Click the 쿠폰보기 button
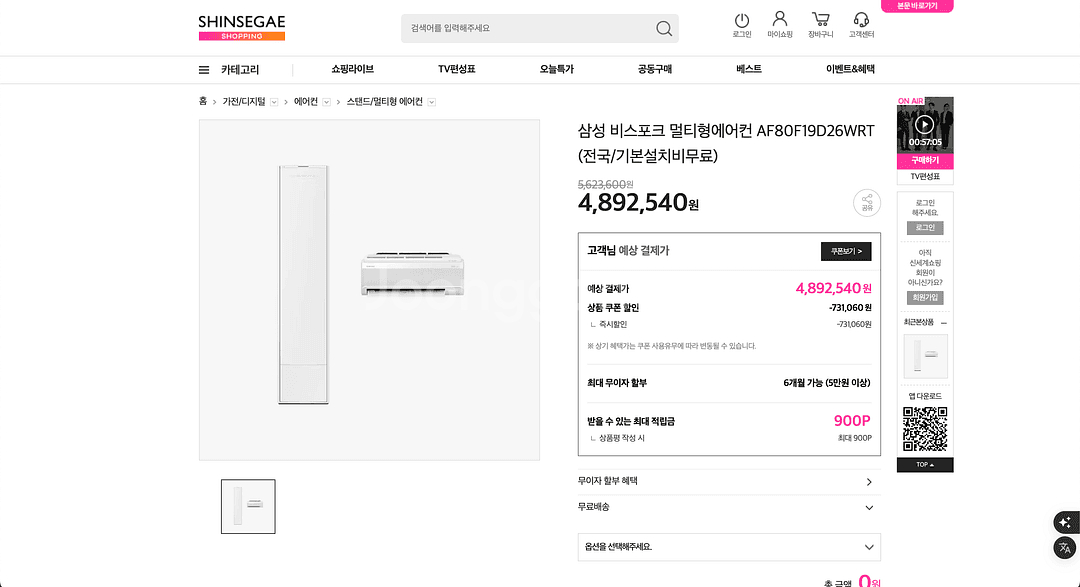 click(845, 251)
